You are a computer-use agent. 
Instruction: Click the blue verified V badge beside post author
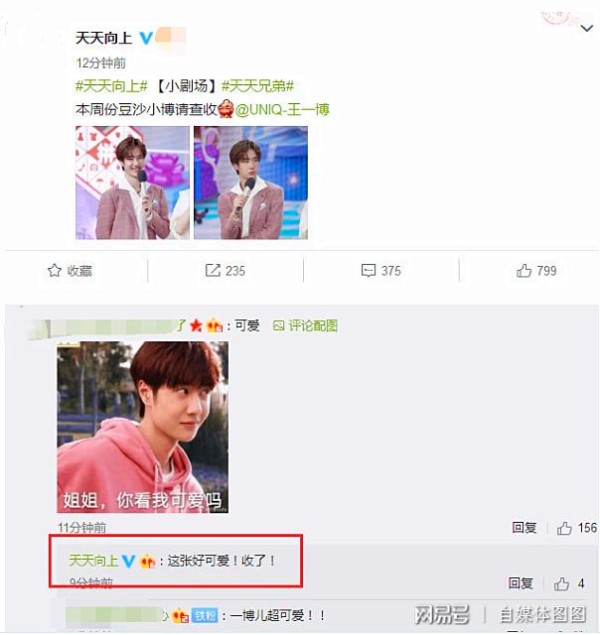pos(146,38)
